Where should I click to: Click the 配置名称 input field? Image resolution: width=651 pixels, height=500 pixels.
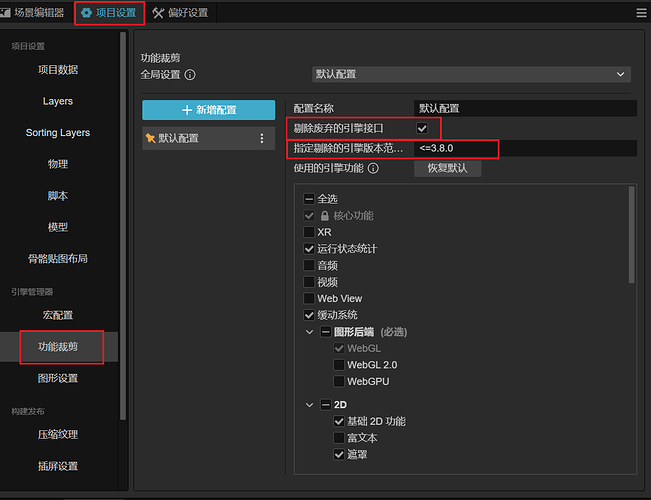point(525,108)
